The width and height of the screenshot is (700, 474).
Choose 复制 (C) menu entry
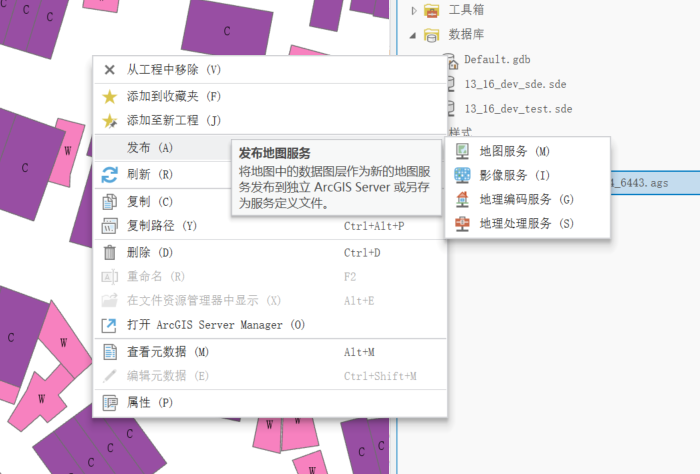pyautogui.click(x=163, y=202)
